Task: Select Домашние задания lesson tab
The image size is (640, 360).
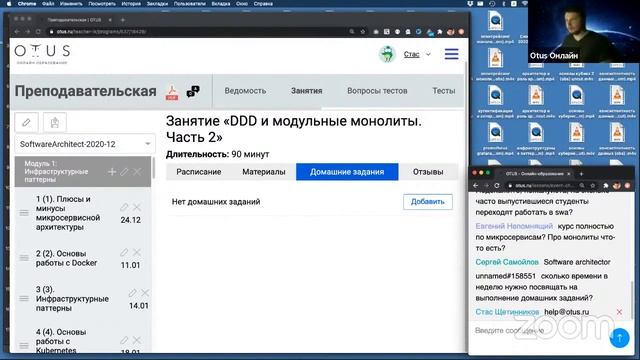Action: click(347, 172)
